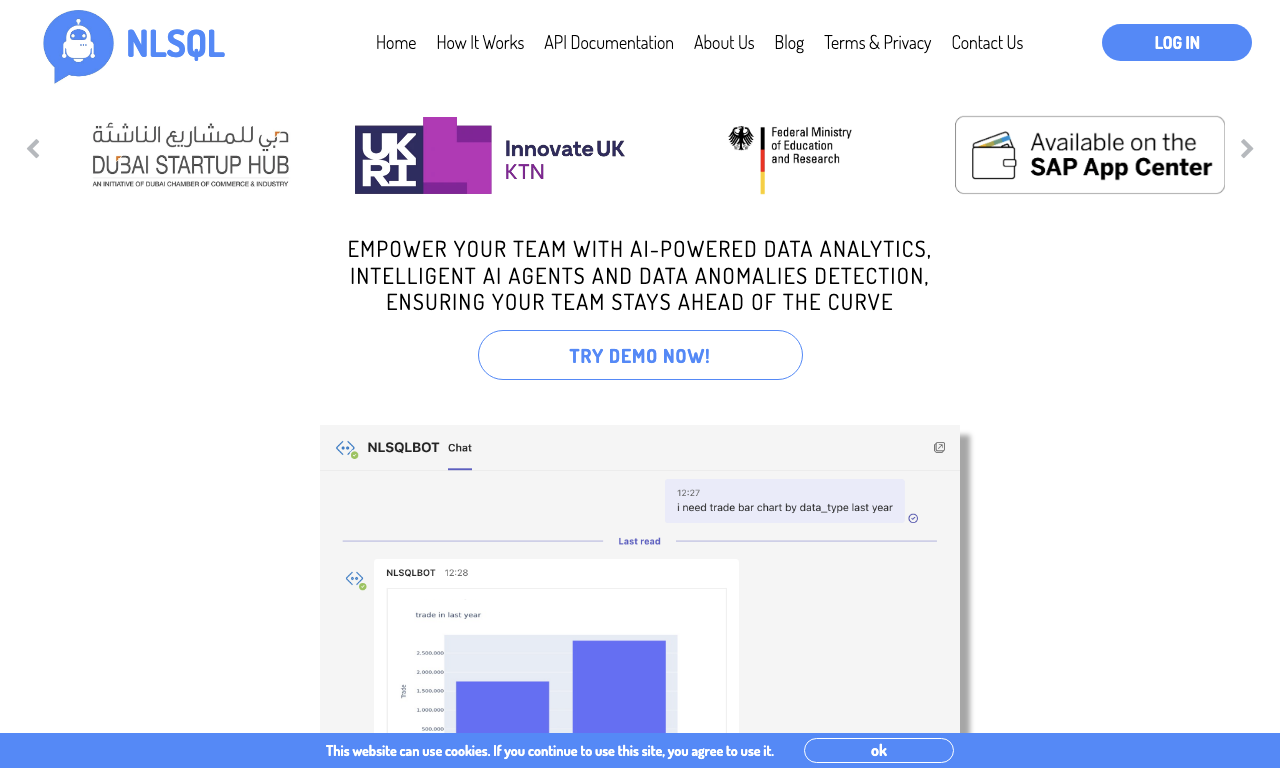
Task: Click the NLSQLBOT avatar in chat header
Action: 347,449
